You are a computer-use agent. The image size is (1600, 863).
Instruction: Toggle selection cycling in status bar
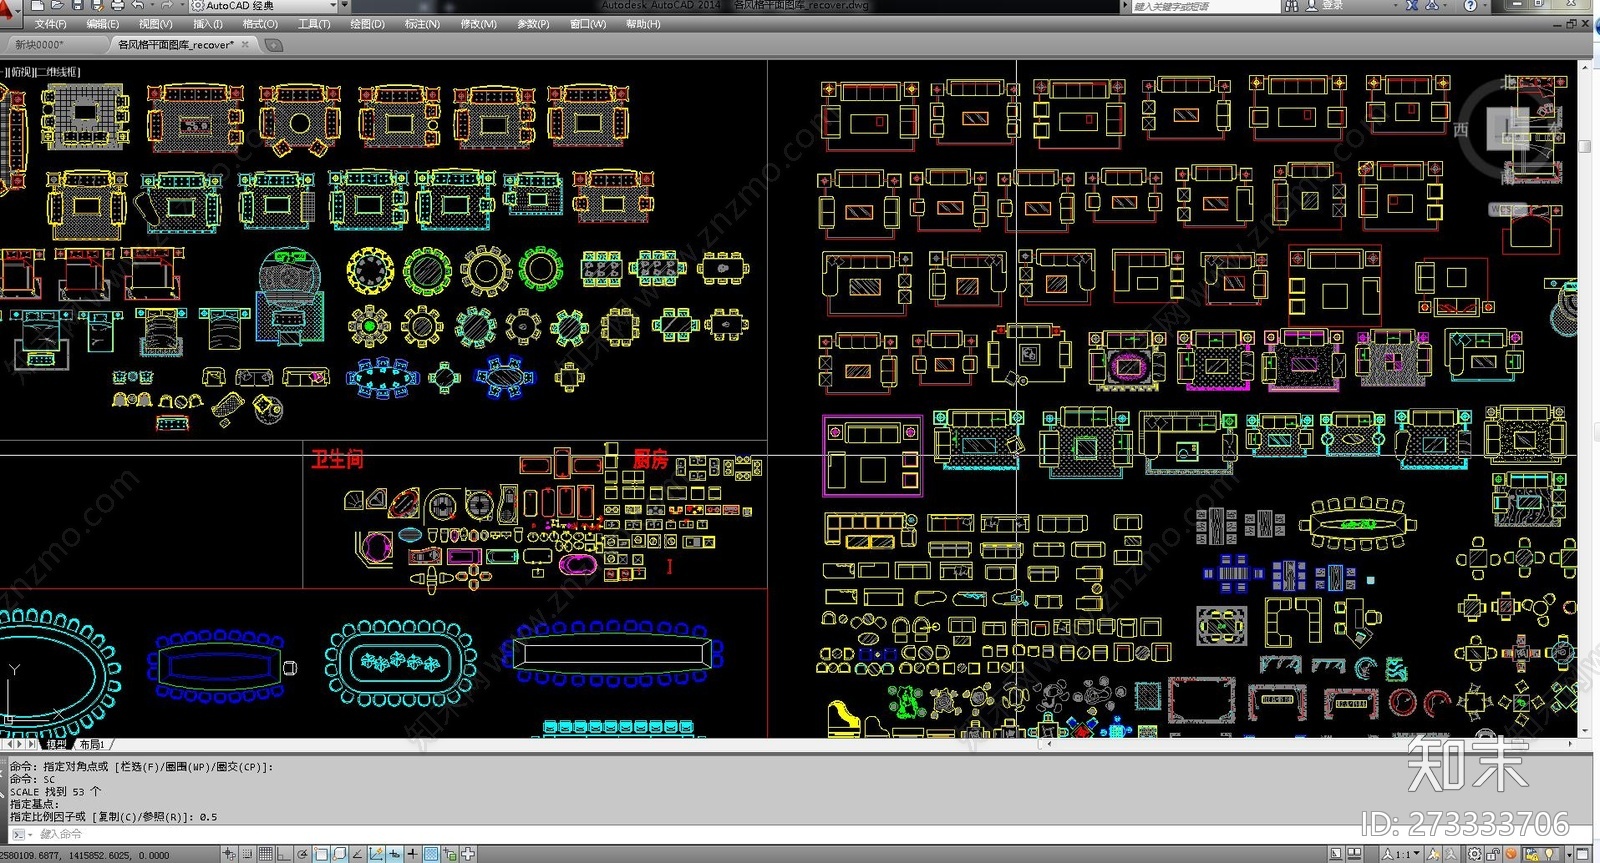coord(468,854)
